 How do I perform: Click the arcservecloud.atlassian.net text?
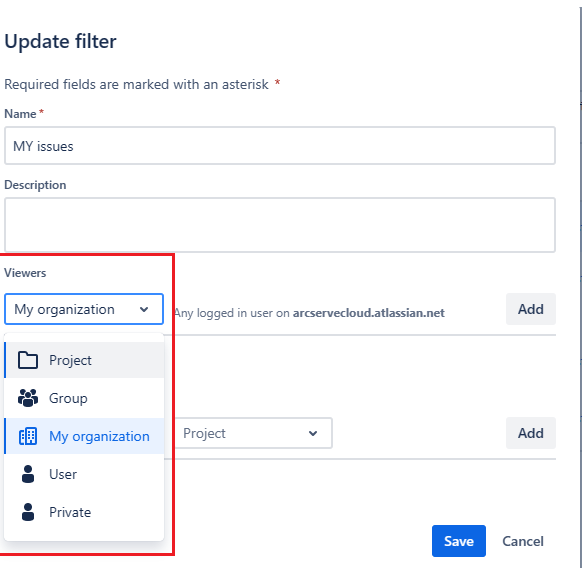pos(369,313)
